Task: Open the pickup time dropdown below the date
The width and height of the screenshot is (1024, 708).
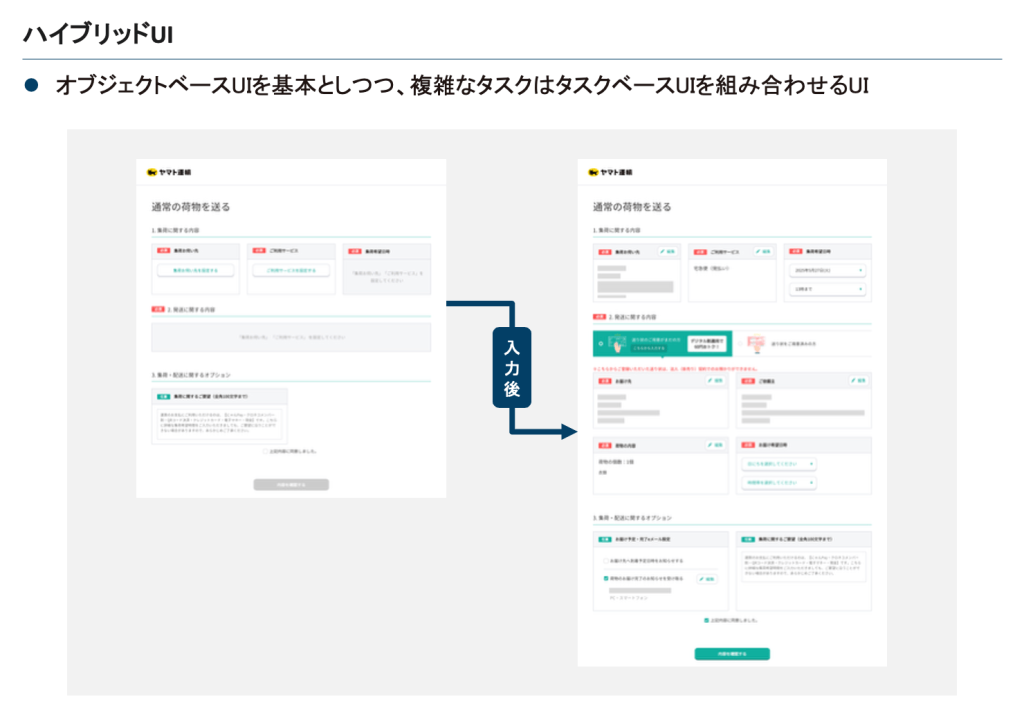Action: [828, 289]
